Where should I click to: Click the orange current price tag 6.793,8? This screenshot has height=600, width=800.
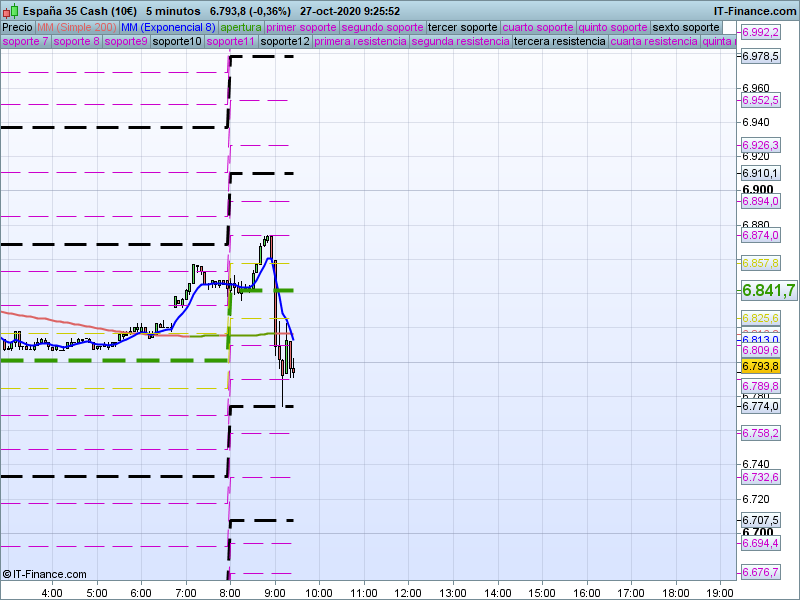[x=760, y=367]
